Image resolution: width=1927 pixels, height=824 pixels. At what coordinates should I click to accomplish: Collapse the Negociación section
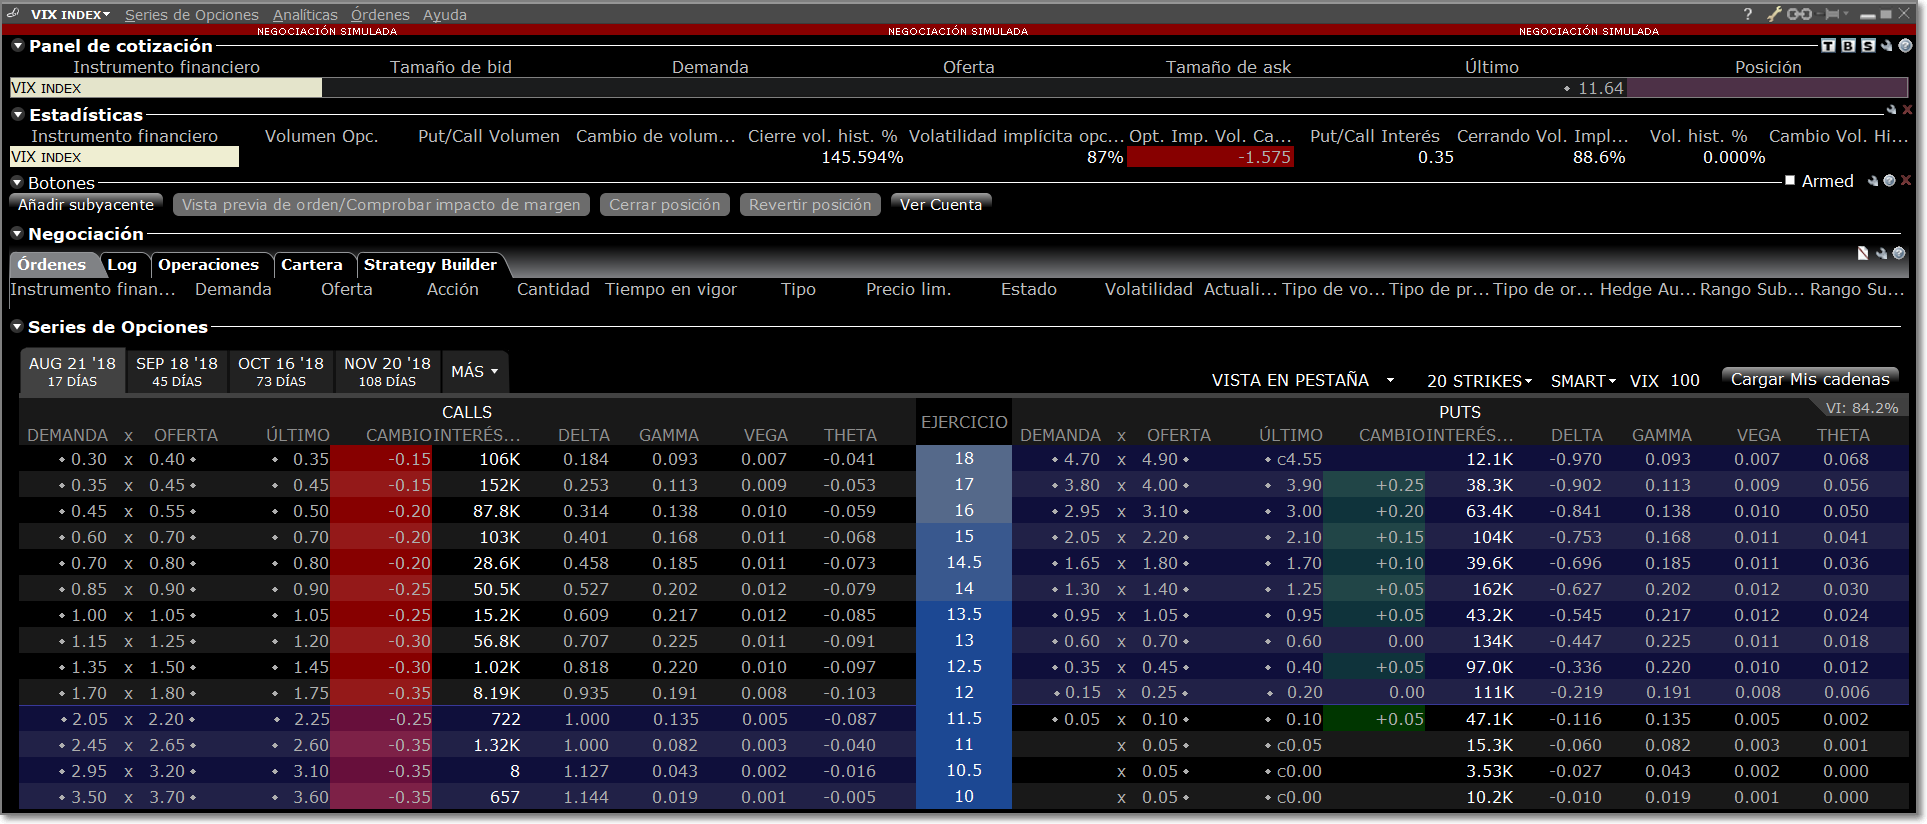pos(17,233)
